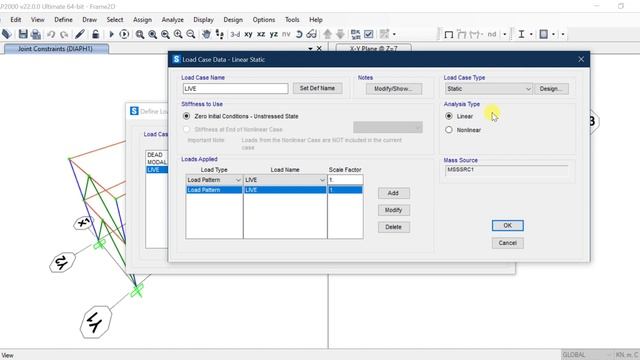Open the GLOBAL coordinate system dropdown

(x=587, y=355)
